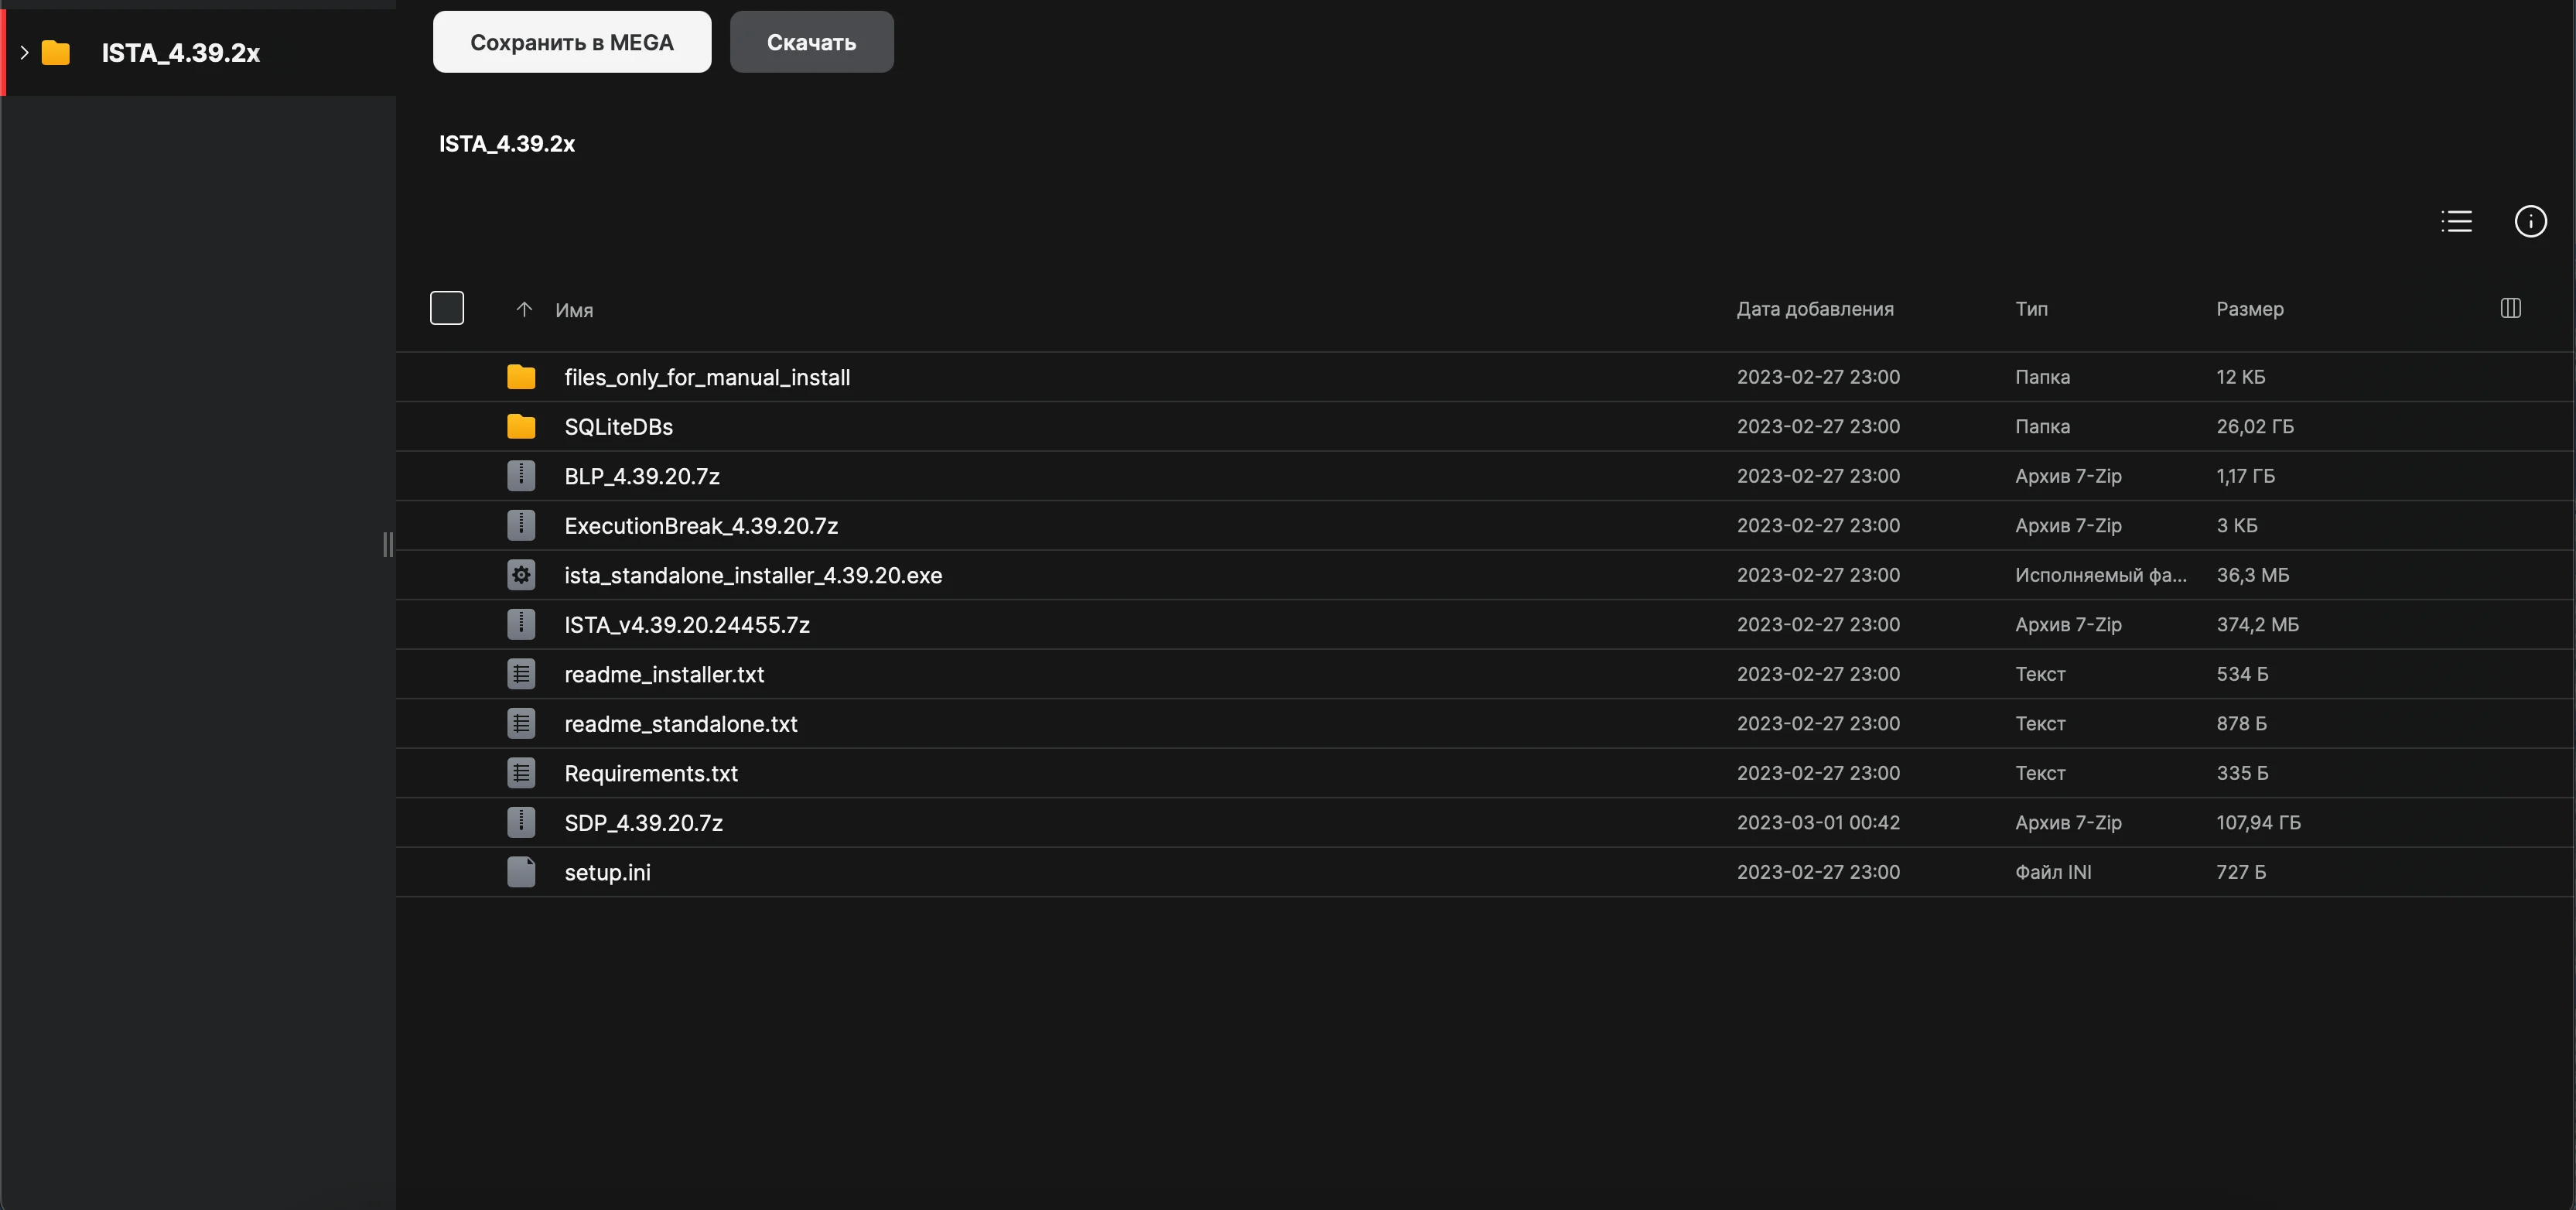The width and height of the screenshot is (2576, 1210).
Task: Click the SQLiteDBs folder icon
Action: (x=521, y=426)
